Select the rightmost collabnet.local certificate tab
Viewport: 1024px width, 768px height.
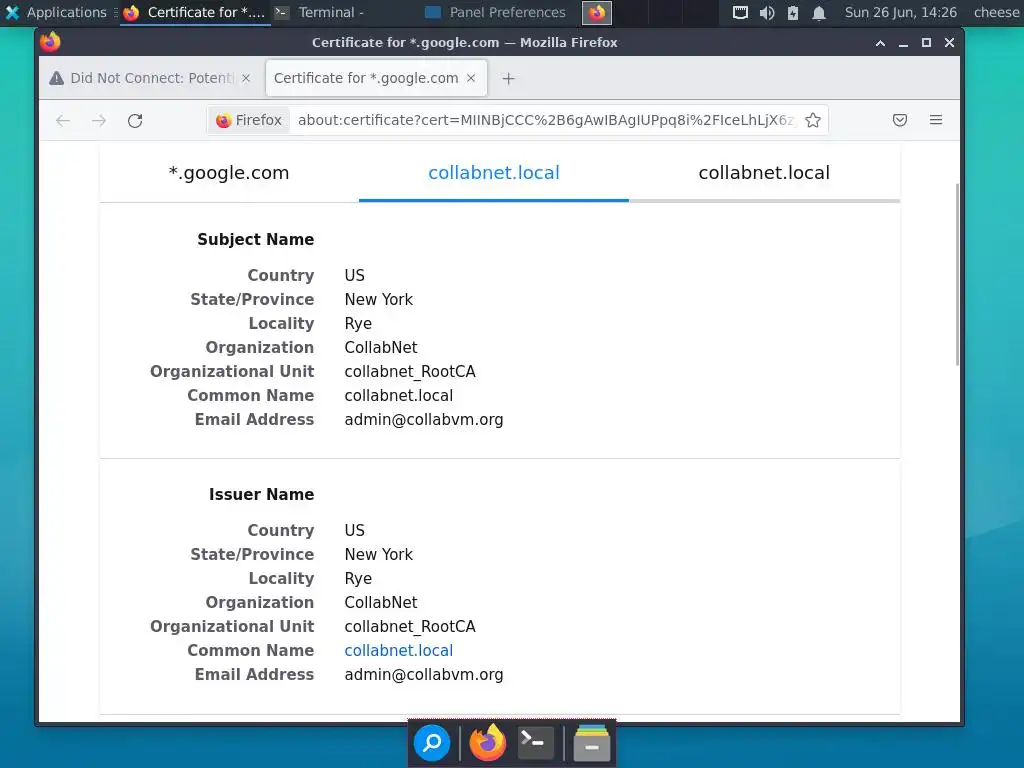coord(764,173)
